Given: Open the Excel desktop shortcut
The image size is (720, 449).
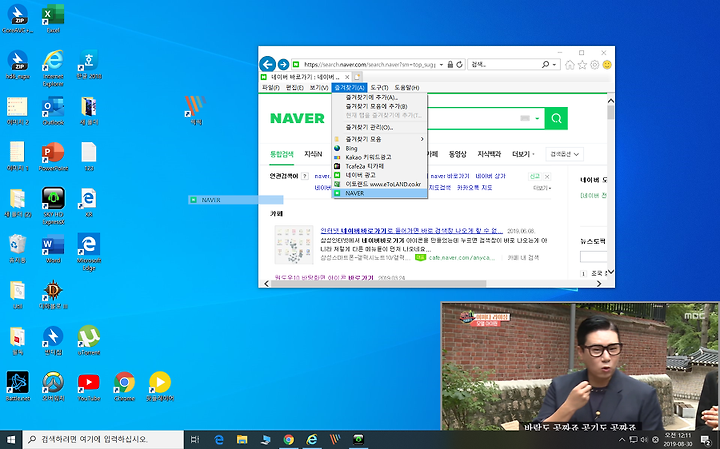Looking at the screenshot, I should (53, 19).
